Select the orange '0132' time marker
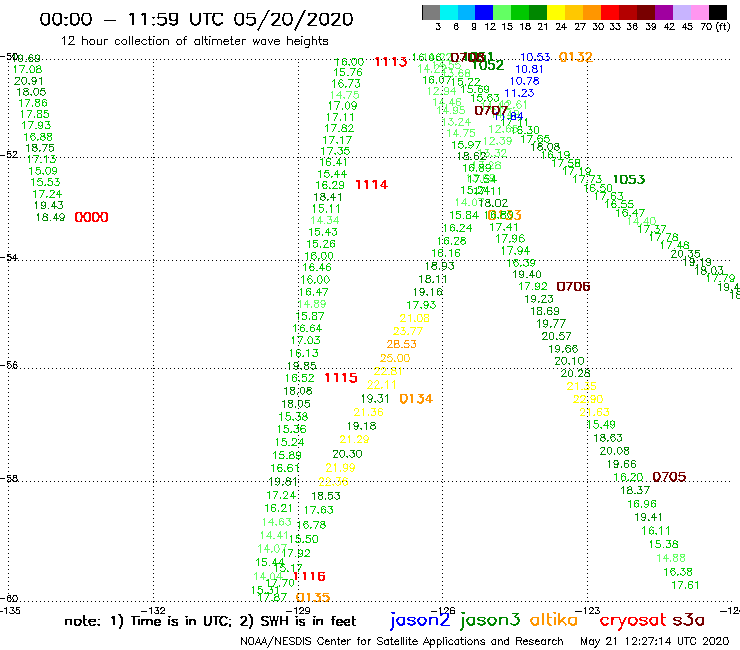740x650 pixels. click(576, 57)
